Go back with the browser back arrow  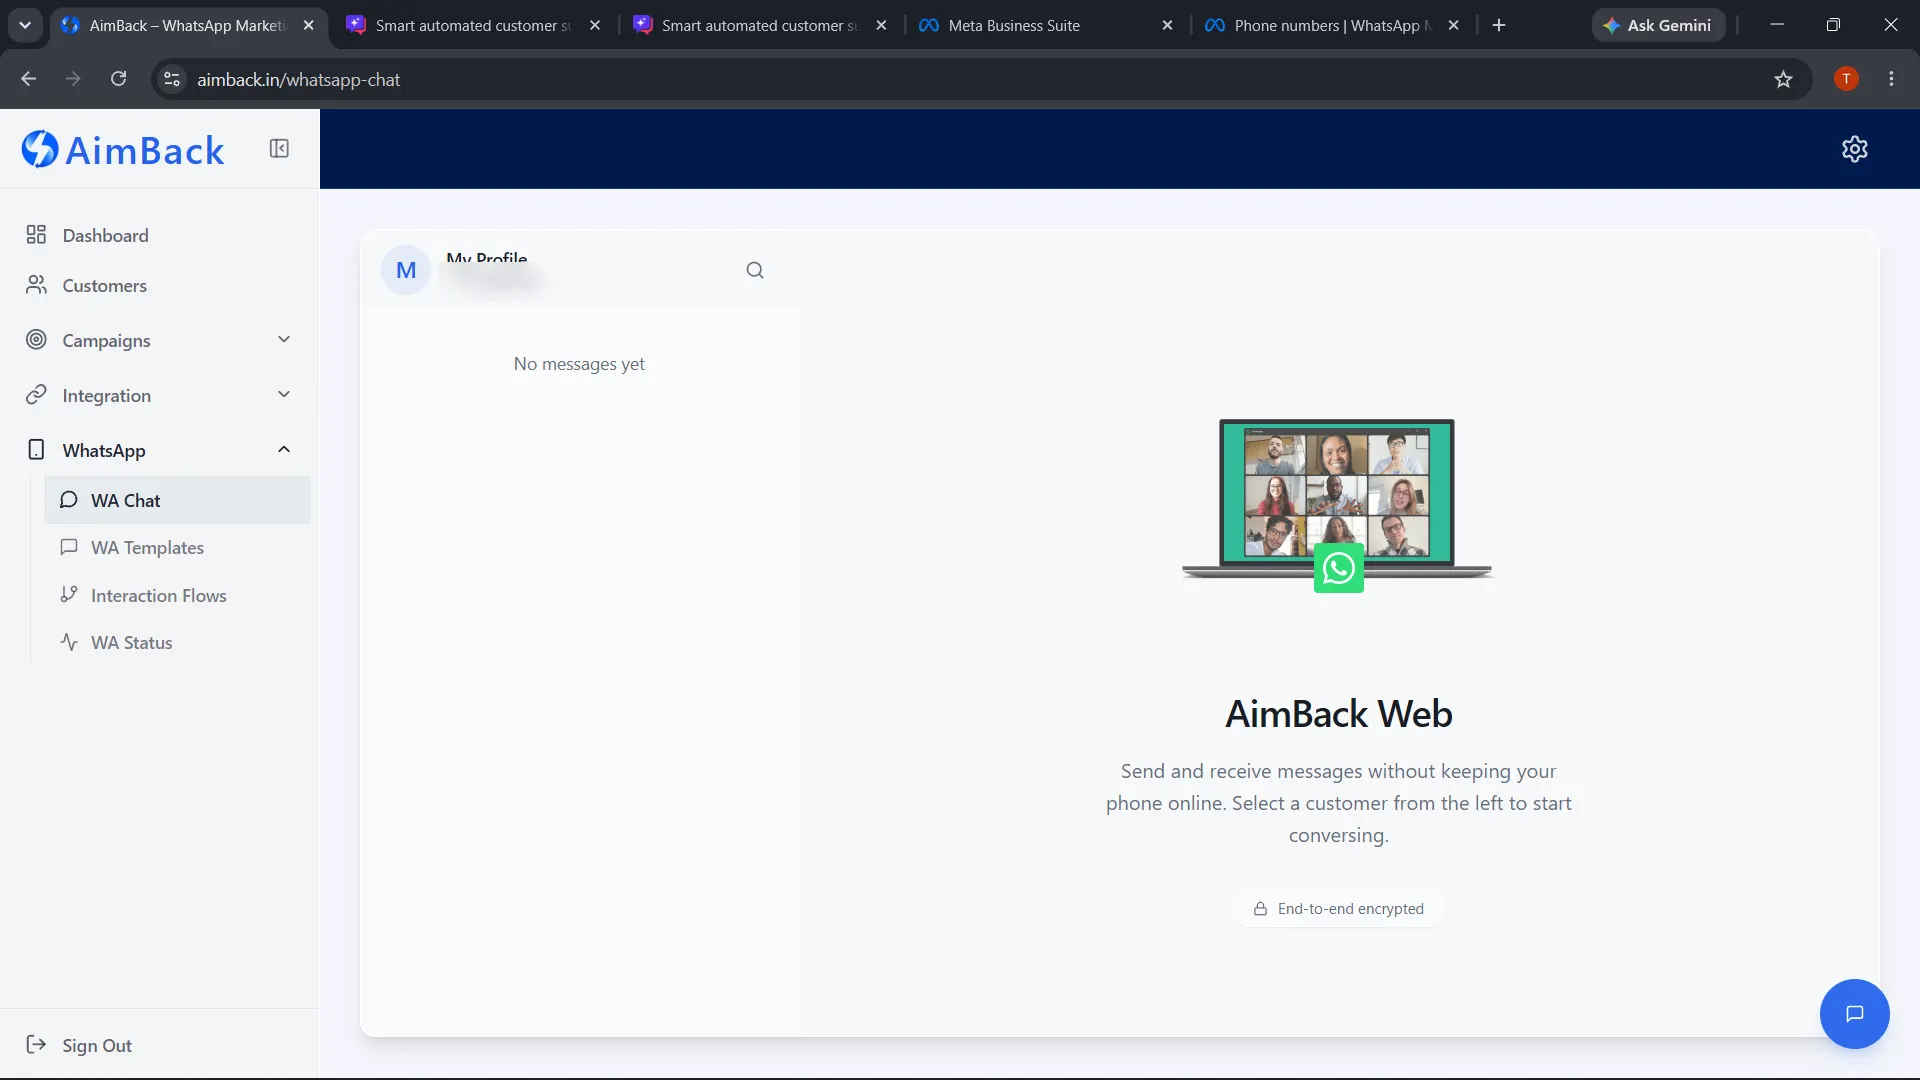tap(28, 79)
